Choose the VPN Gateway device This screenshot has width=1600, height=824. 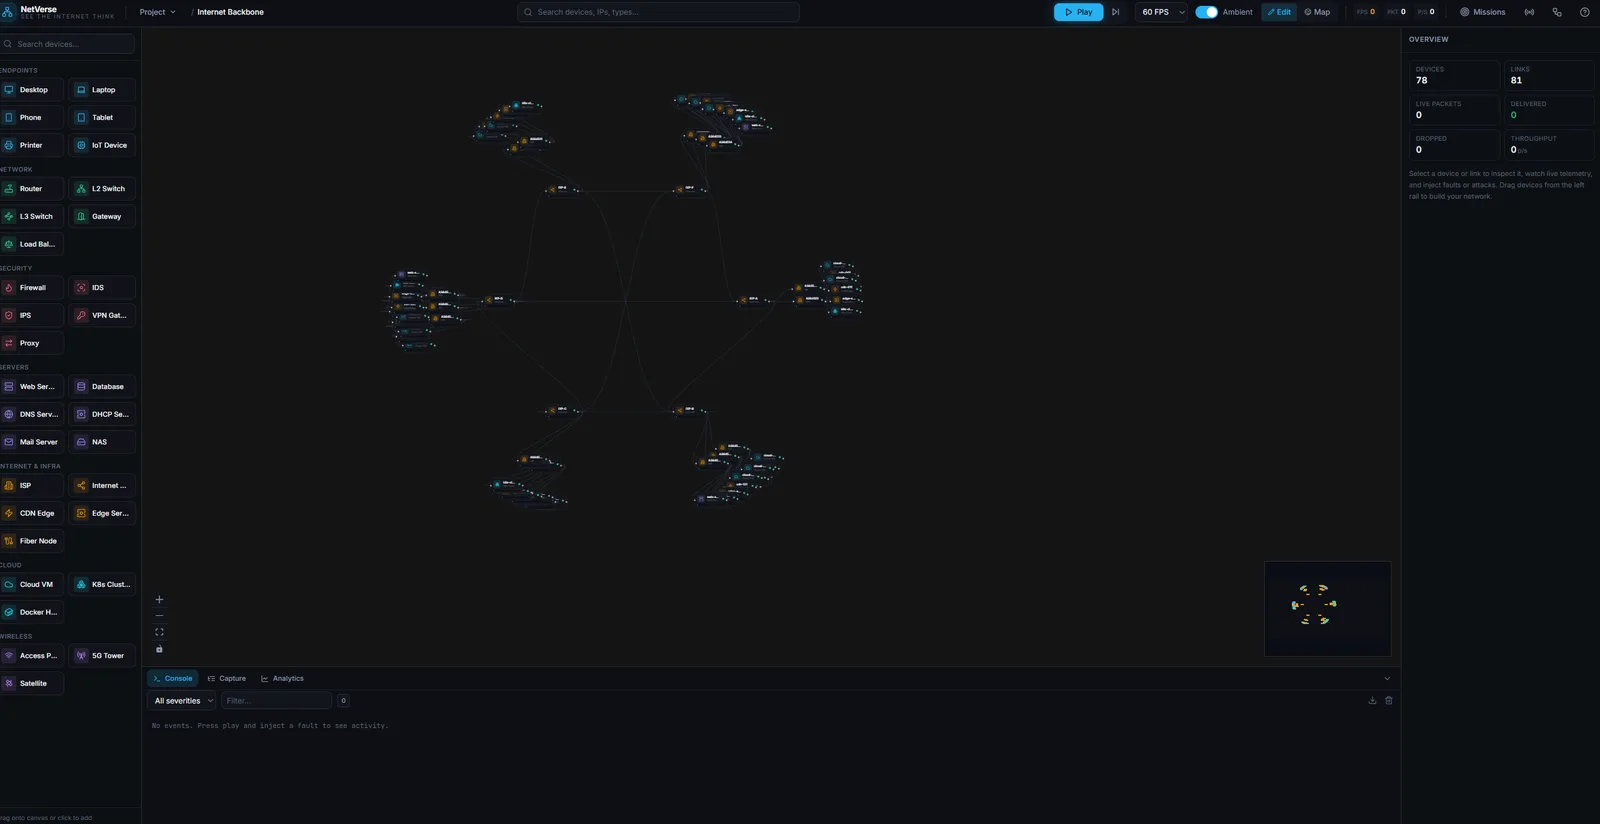(x=102, y=315)
